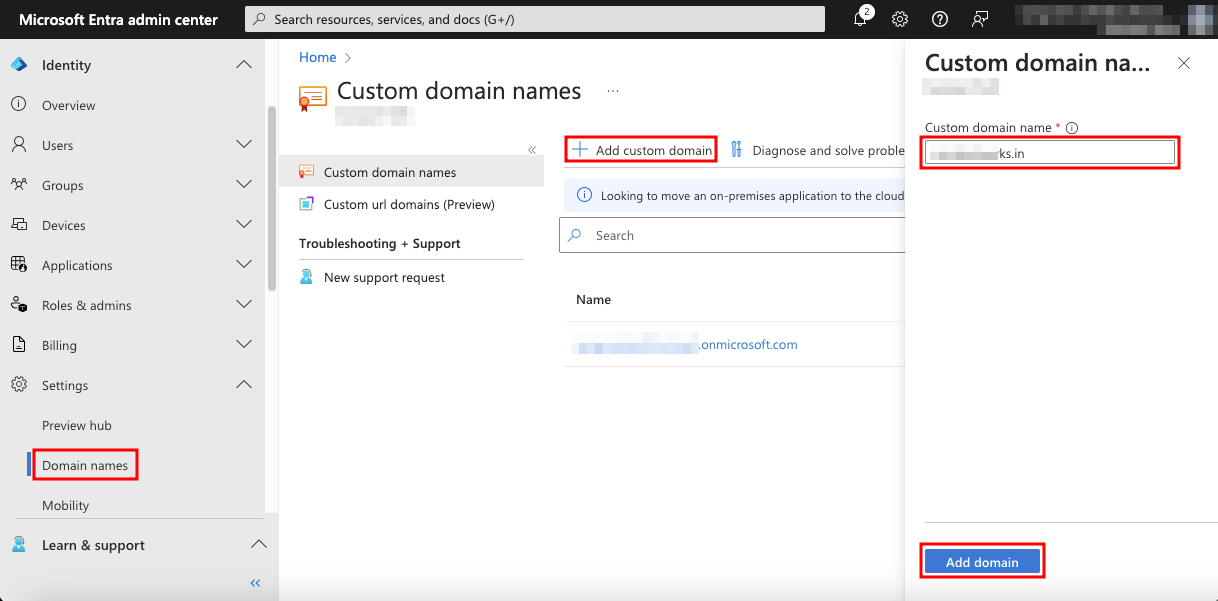Click the magnifier icon in domain Search box

tap(575, 236)
